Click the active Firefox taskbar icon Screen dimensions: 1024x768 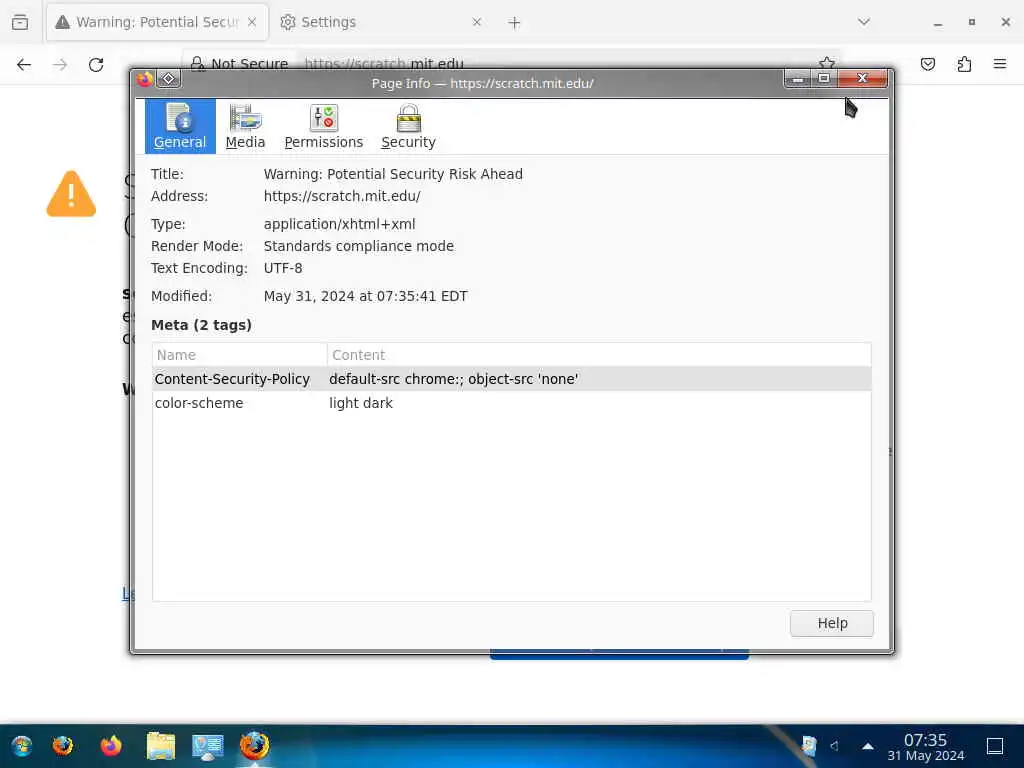(255, 746)
